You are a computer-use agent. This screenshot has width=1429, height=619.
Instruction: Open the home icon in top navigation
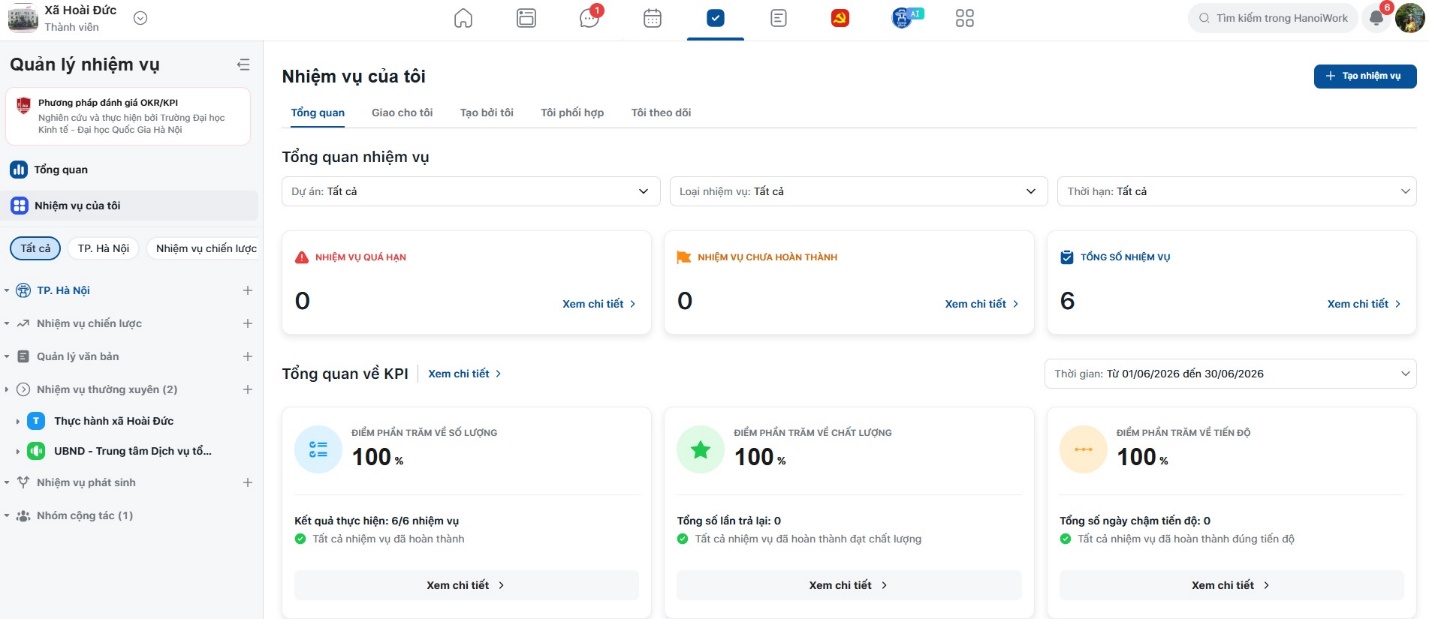pyautogui.click(x=463, y=18)
